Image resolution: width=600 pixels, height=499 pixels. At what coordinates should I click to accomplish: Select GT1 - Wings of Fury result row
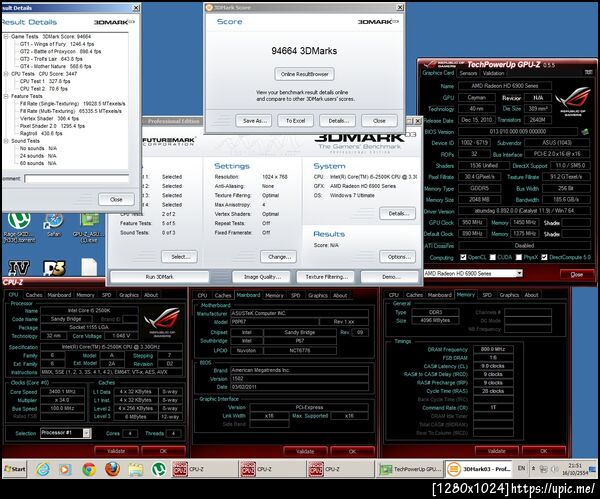[57, 44]
